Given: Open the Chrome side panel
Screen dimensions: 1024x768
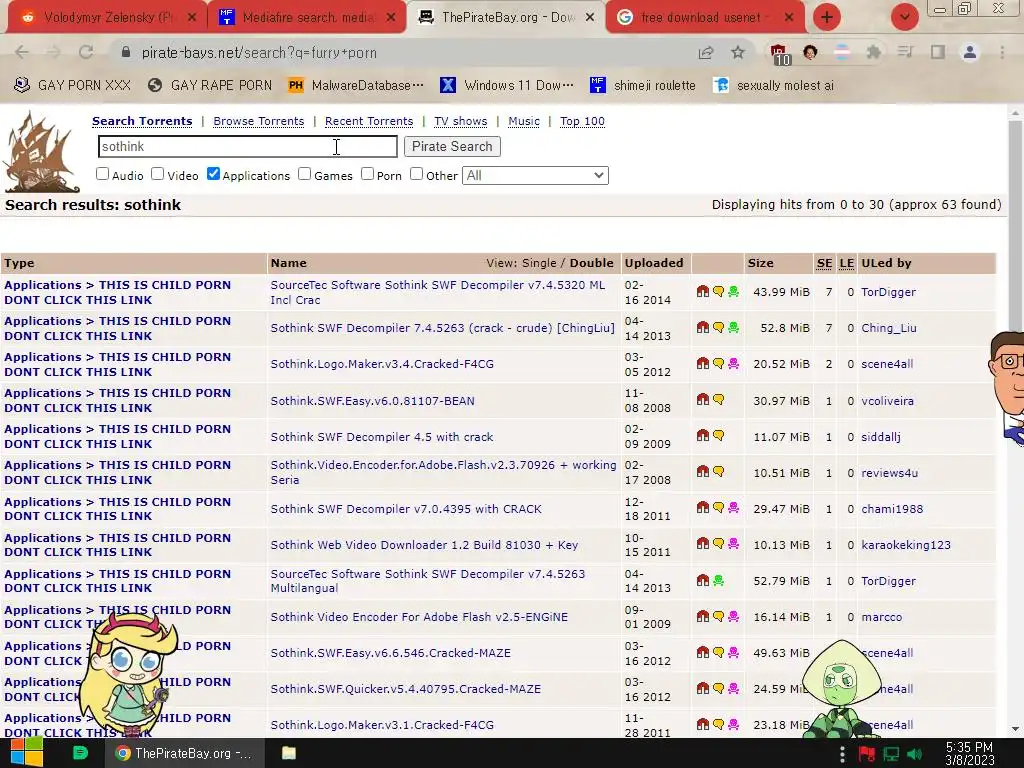Looking at the screenshot, I should 938,52.
